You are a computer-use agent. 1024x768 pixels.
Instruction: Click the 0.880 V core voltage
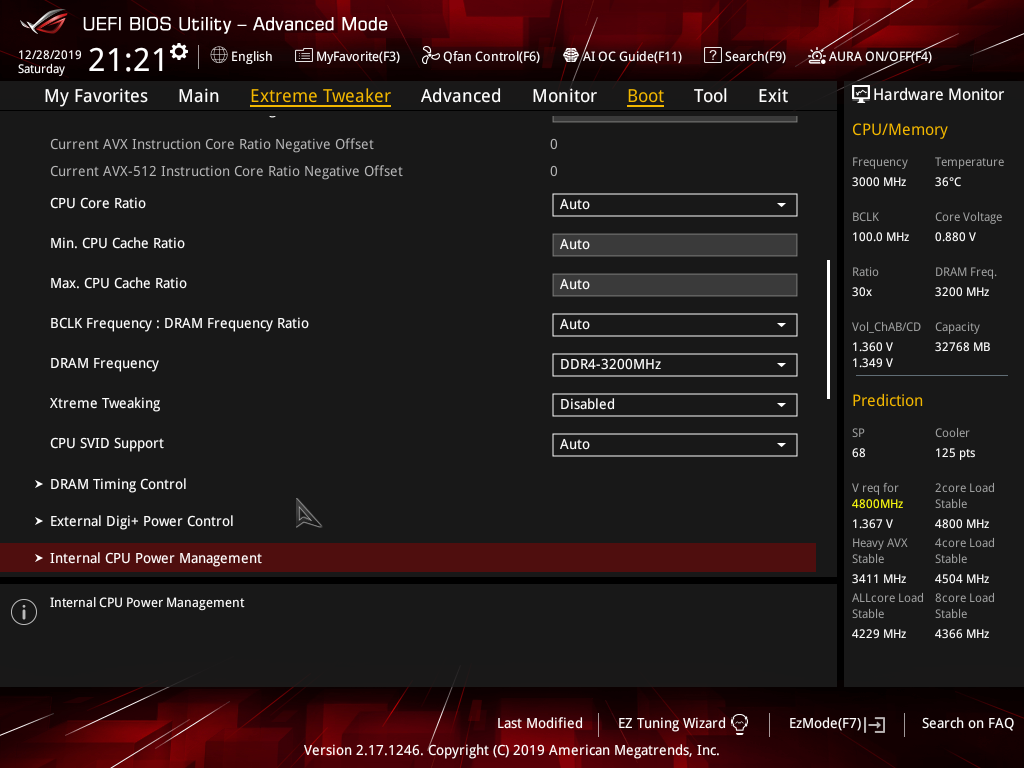[955, 236]
